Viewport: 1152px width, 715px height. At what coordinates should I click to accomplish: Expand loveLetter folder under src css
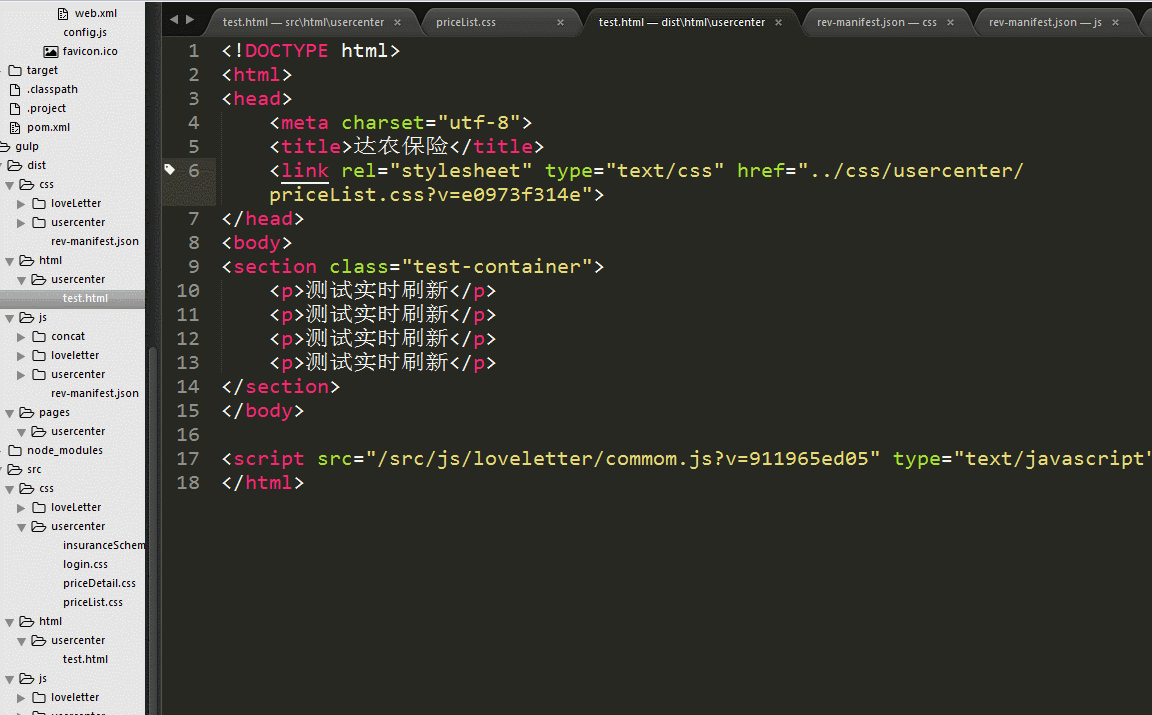[21, 508]
